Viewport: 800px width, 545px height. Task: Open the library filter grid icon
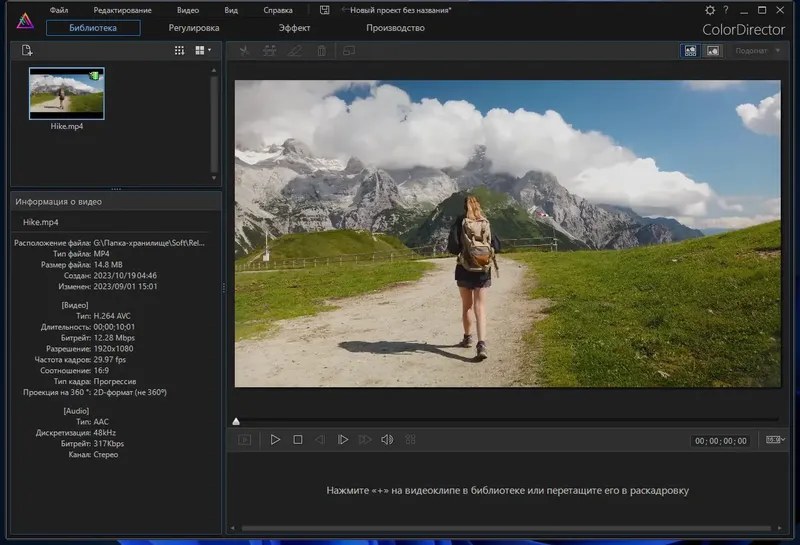point(179,50)
